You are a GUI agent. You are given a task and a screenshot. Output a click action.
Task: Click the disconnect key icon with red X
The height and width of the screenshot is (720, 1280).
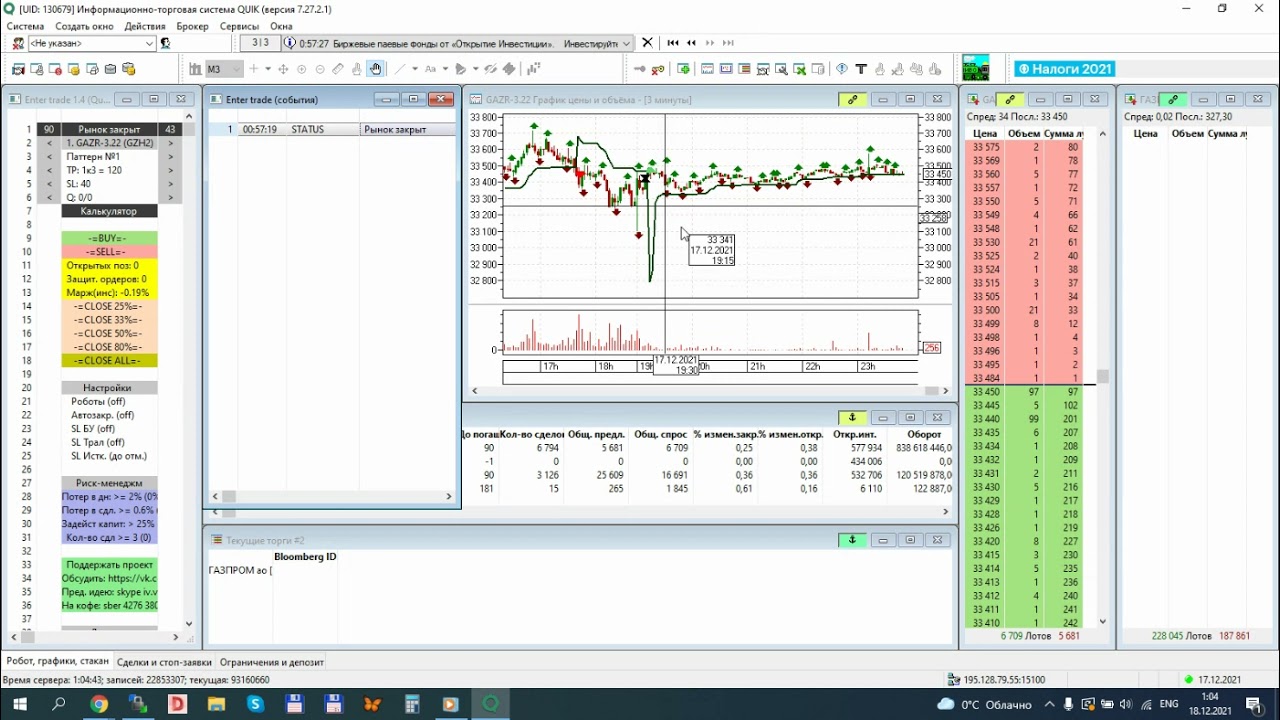658,69
